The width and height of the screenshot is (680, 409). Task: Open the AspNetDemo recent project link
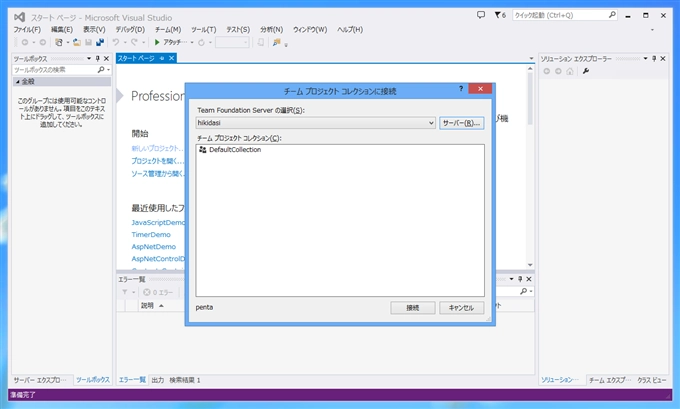pos(154,247)
